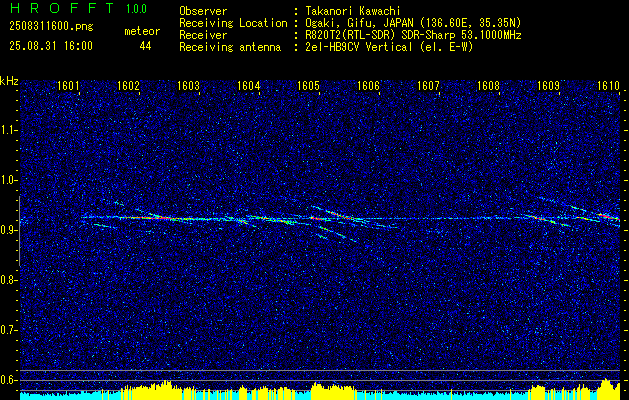Click the Observer label
This screenshot has height=400, width=629.
click(x=203, y=11)
